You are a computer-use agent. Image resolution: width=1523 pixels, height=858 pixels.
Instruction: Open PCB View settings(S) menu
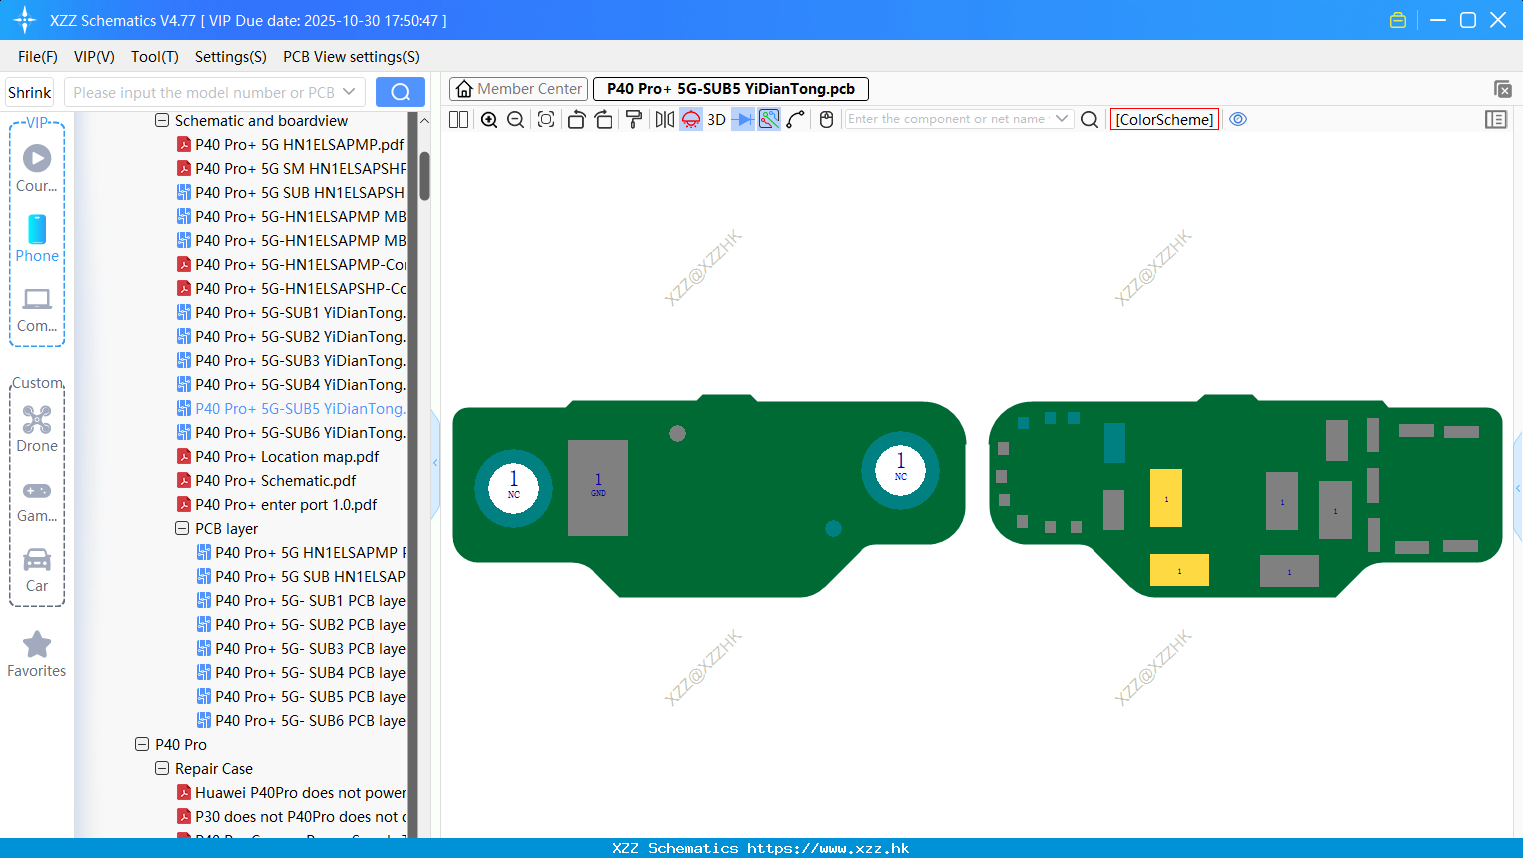[x=351, y=57]
